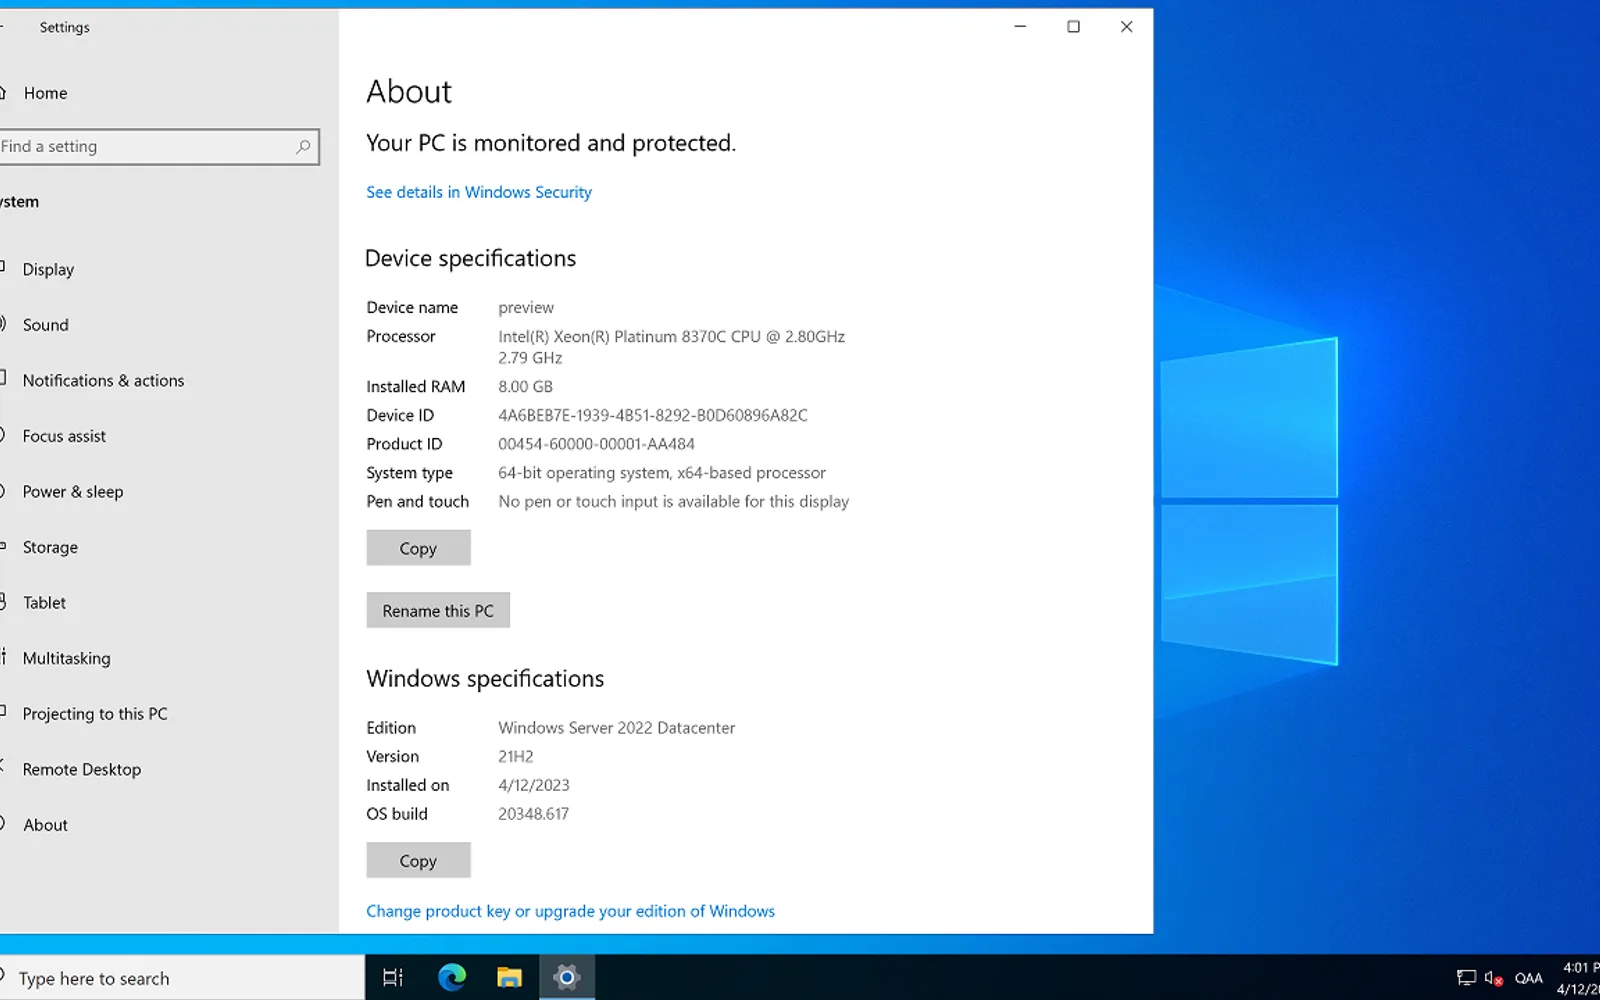Click the System type value 64-bit operating system
Screen dimensions: 1600x1000
click(x=584, y=473)
